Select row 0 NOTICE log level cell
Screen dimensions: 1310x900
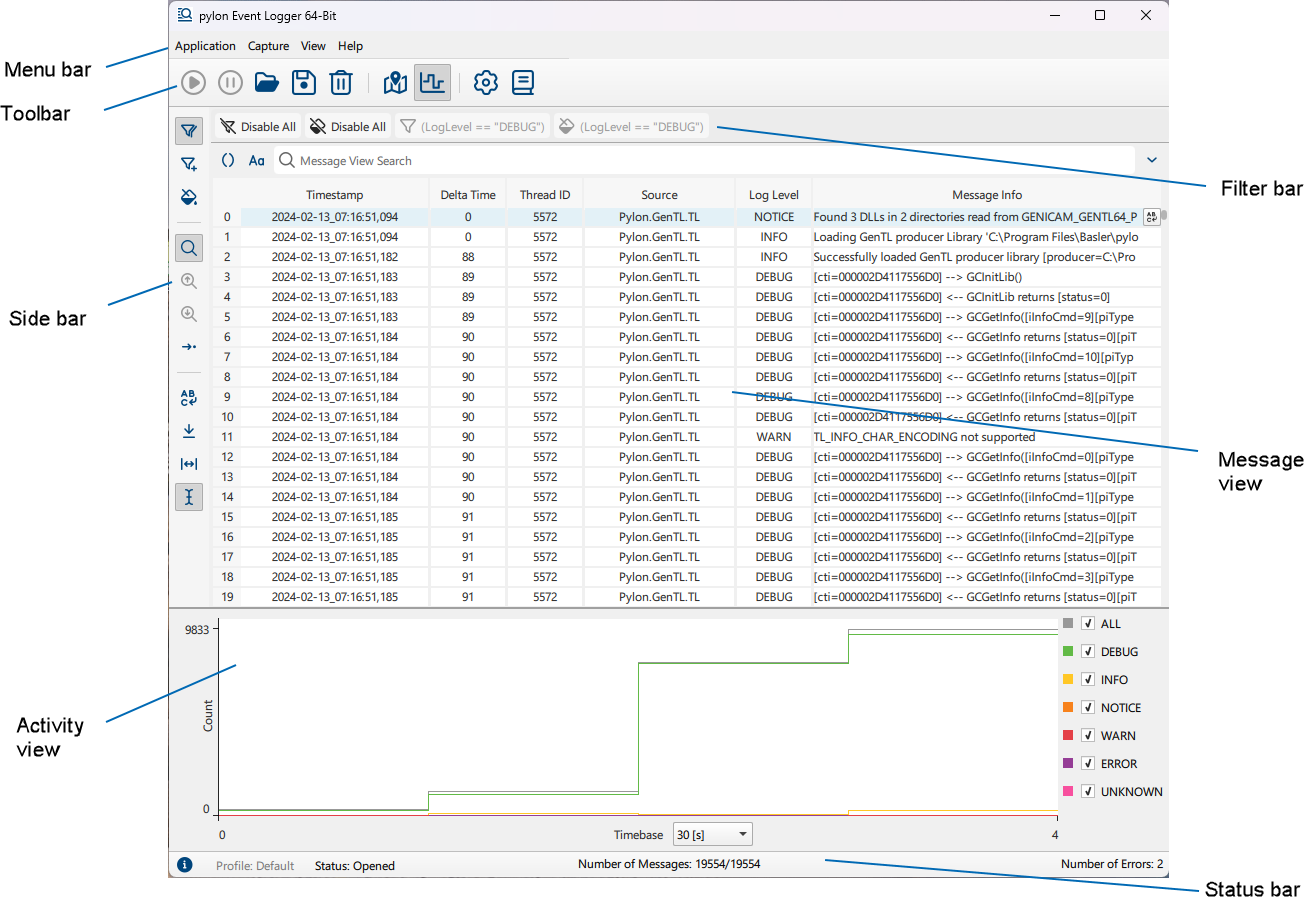[774, 217]
